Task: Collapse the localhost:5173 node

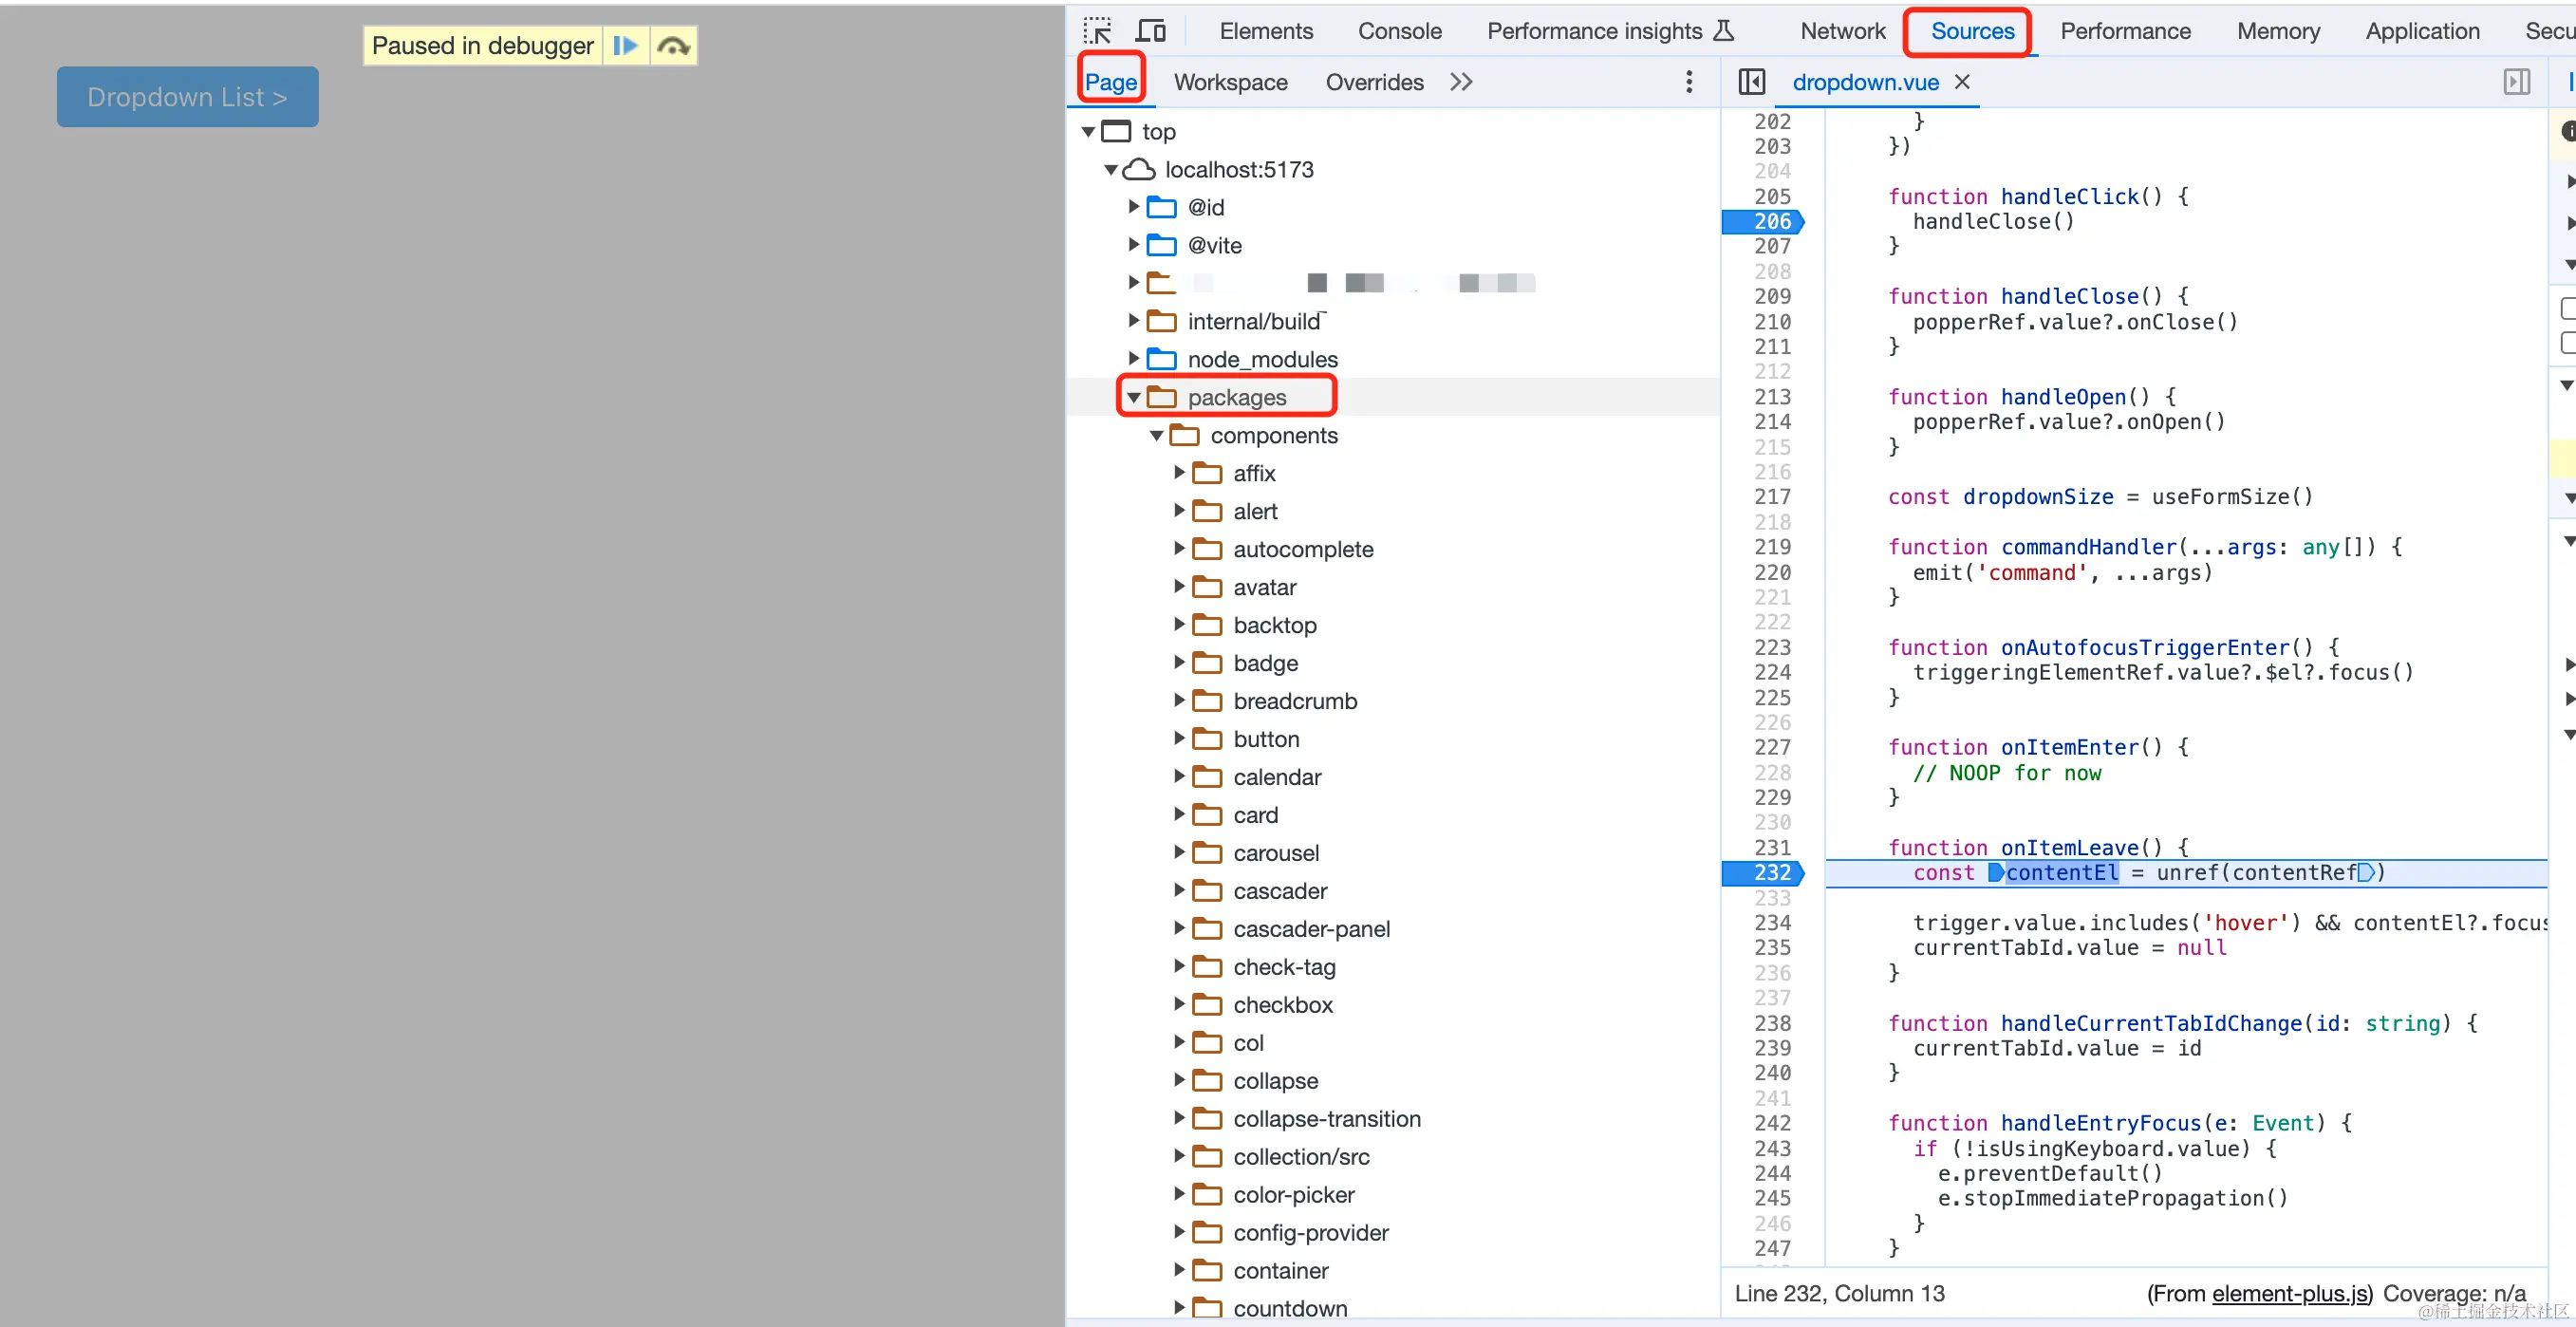Action: point(1110,169)
